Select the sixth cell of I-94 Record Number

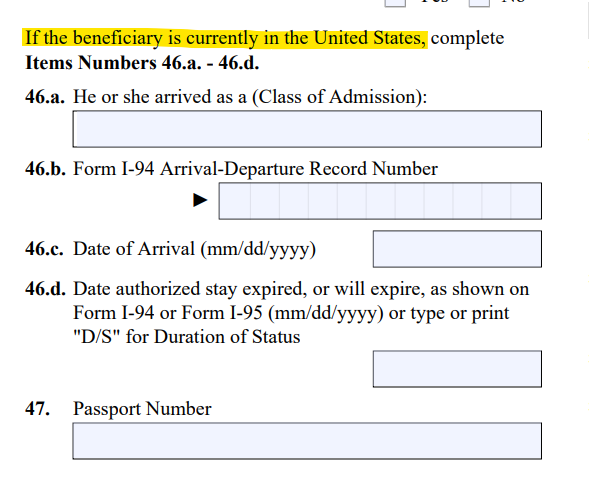[381, 201]
